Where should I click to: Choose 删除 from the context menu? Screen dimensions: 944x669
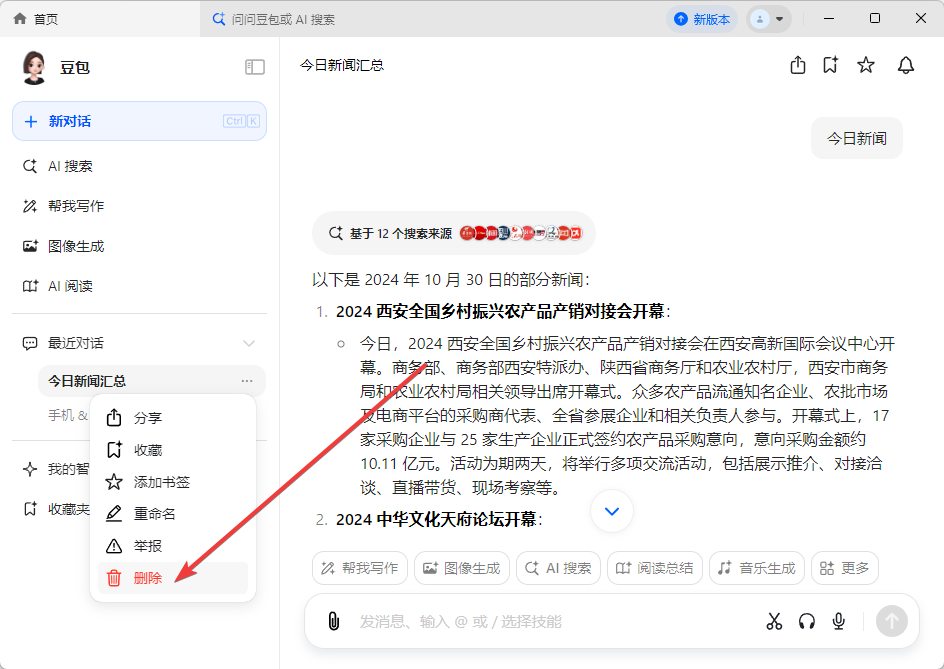pos(173,578)
